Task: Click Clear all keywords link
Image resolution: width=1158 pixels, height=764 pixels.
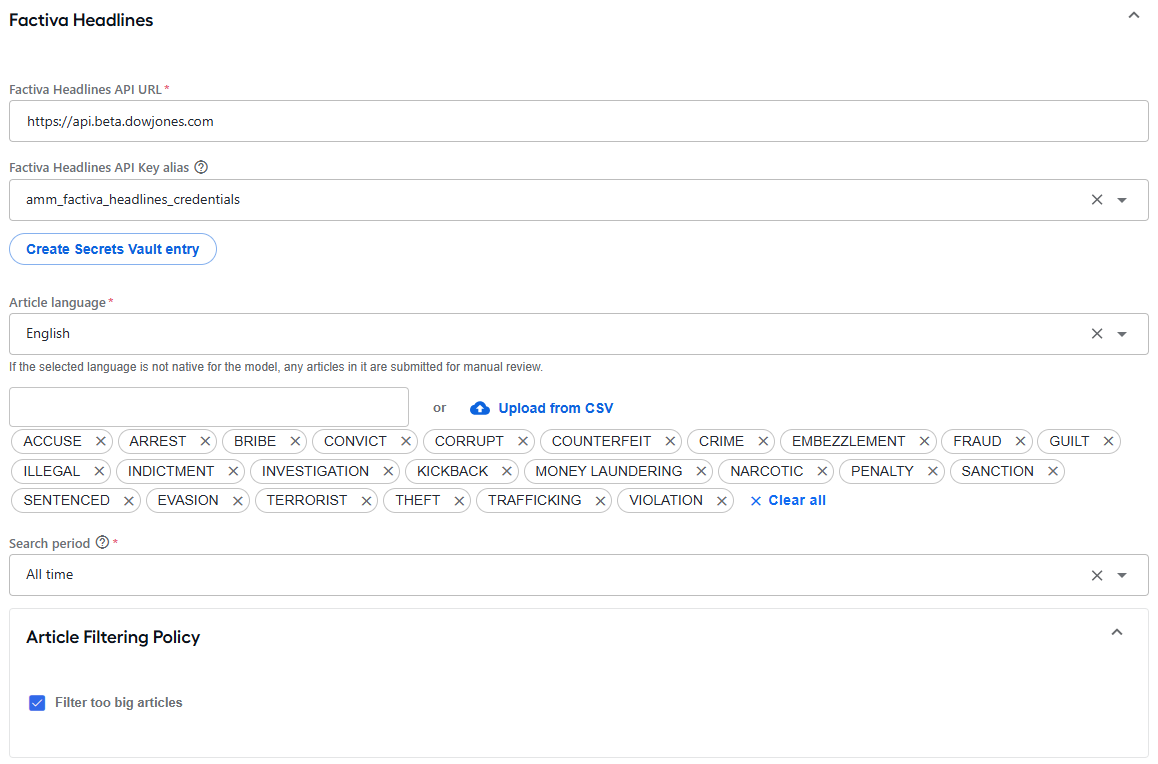Action: (x=788, y=500)
